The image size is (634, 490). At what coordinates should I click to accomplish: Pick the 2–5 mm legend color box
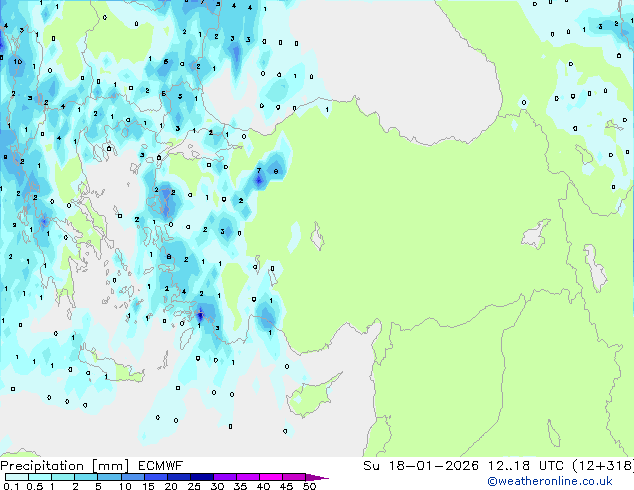click(86, 477)
